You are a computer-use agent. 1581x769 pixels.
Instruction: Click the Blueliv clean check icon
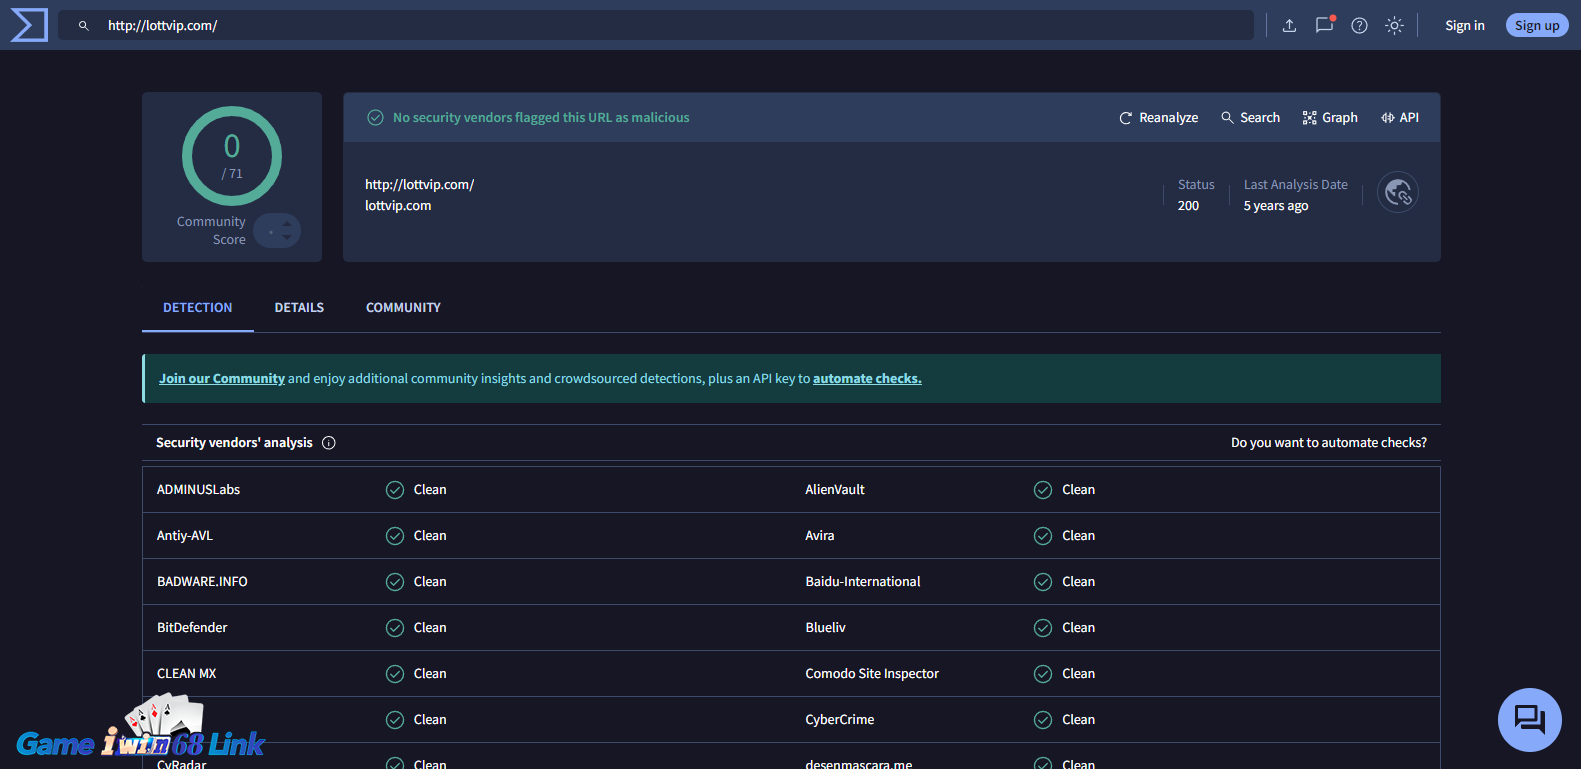1043,628
